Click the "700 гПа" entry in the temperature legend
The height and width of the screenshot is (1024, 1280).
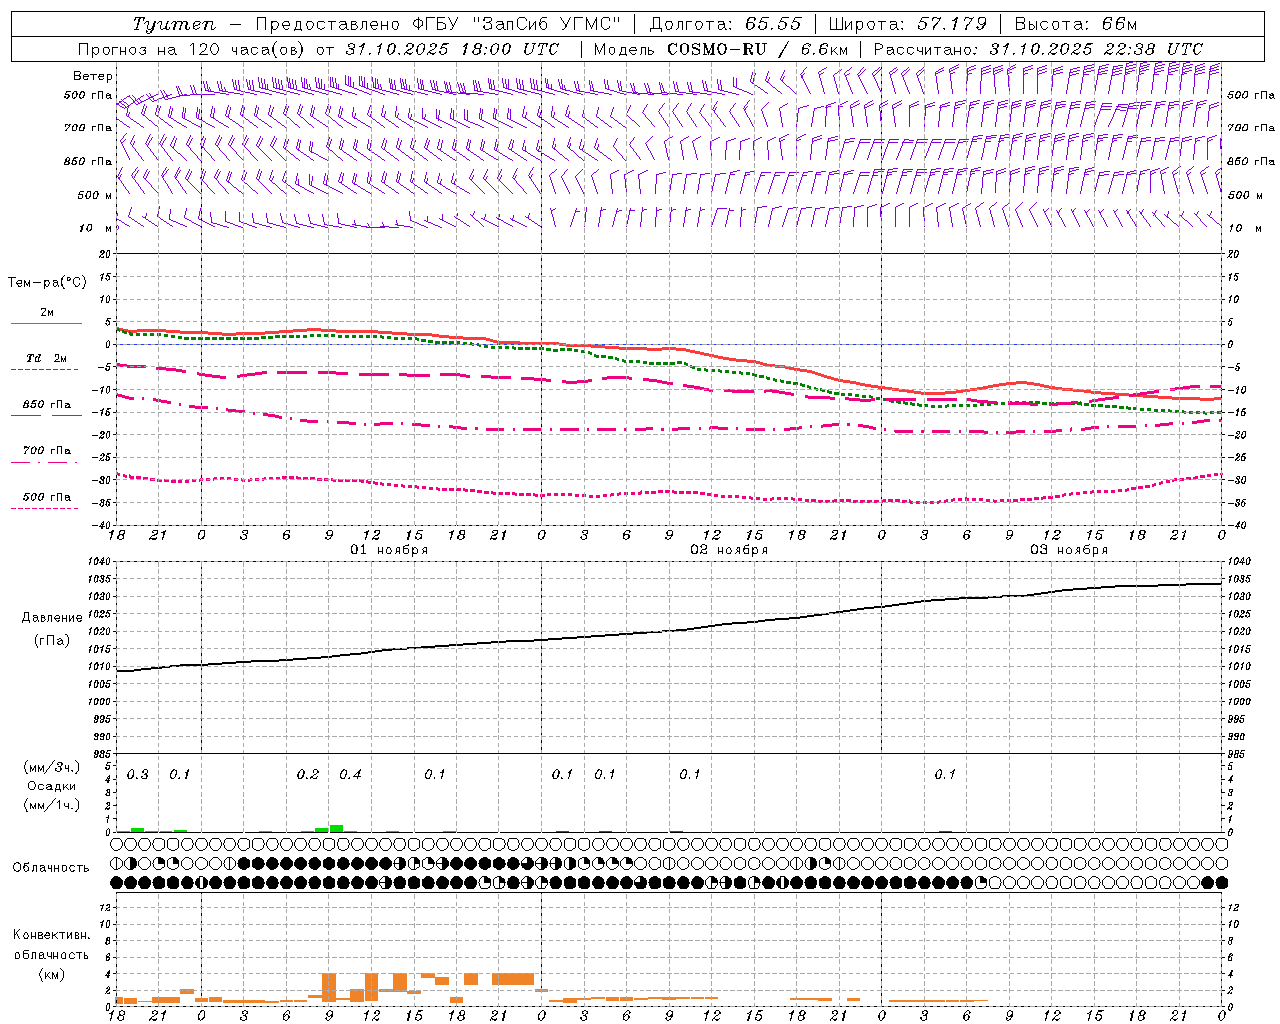(47, 451)
